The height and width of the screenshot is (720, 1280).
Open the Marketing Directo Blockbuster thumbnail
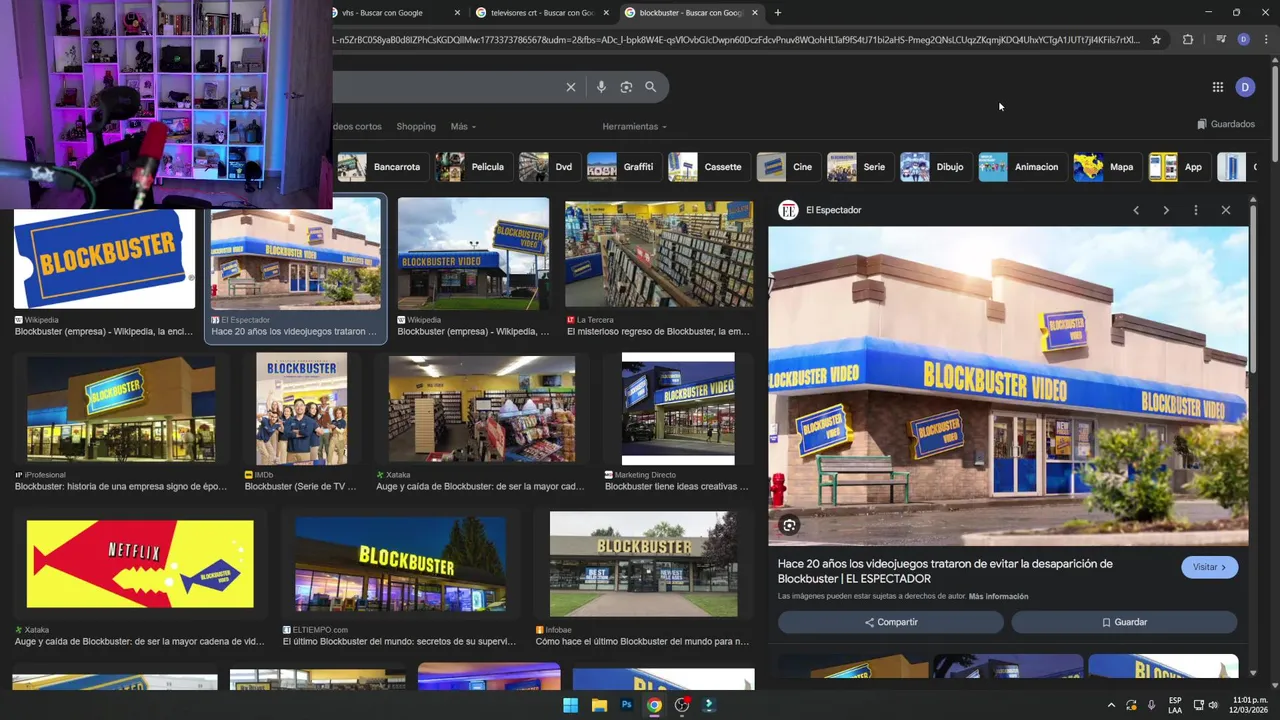678,409
